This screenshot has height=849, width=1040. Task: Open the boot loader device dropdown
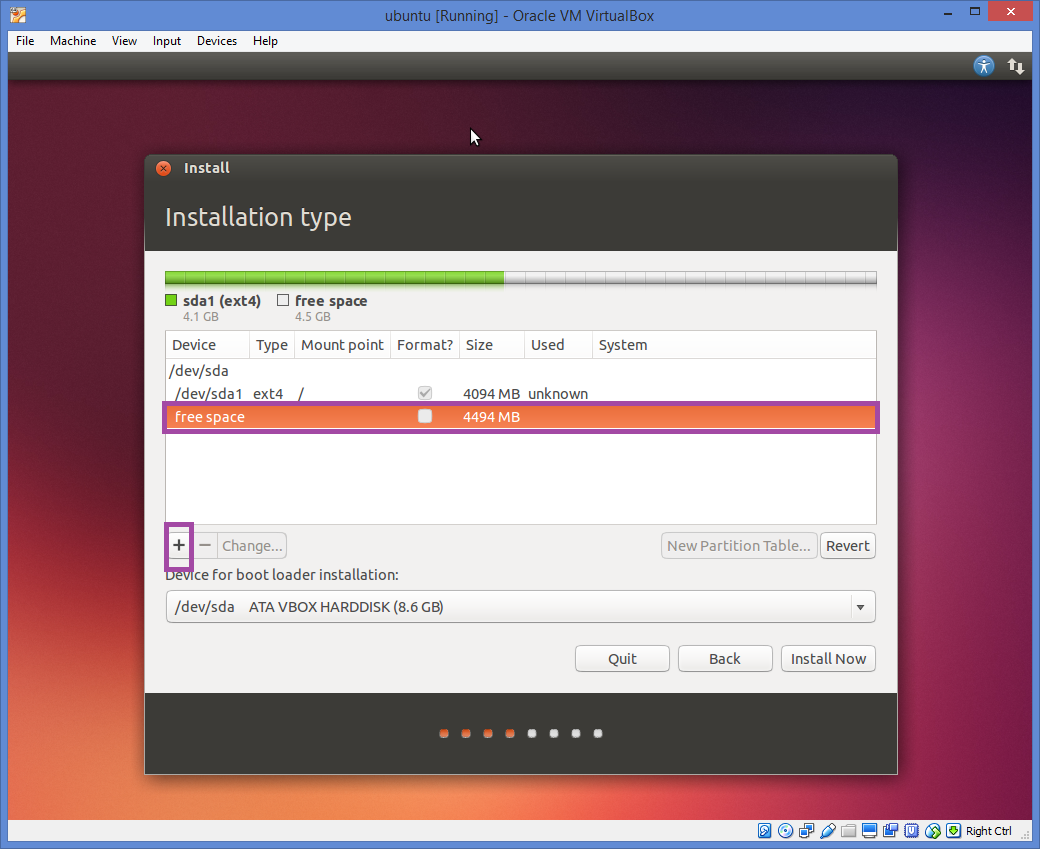point(521,606)
